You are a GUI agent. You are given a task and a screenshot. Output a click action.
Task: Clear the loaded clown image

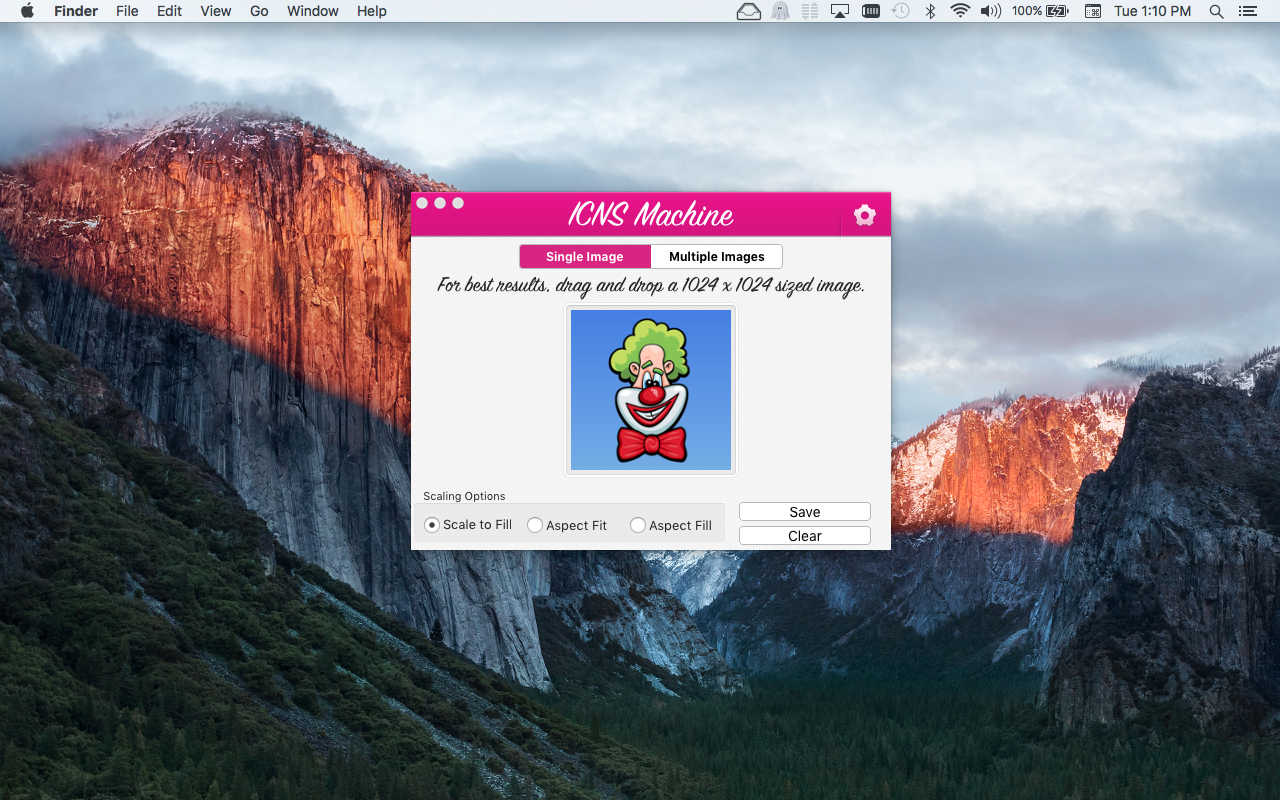click(x=804, y=535)
